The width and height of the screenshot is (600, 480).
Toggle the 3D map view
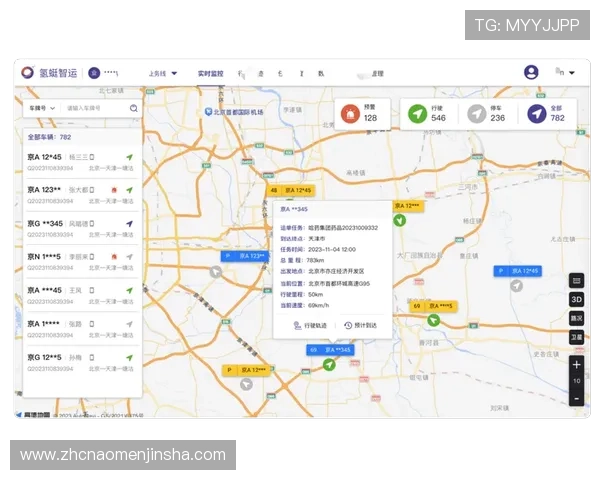(576, 299)
